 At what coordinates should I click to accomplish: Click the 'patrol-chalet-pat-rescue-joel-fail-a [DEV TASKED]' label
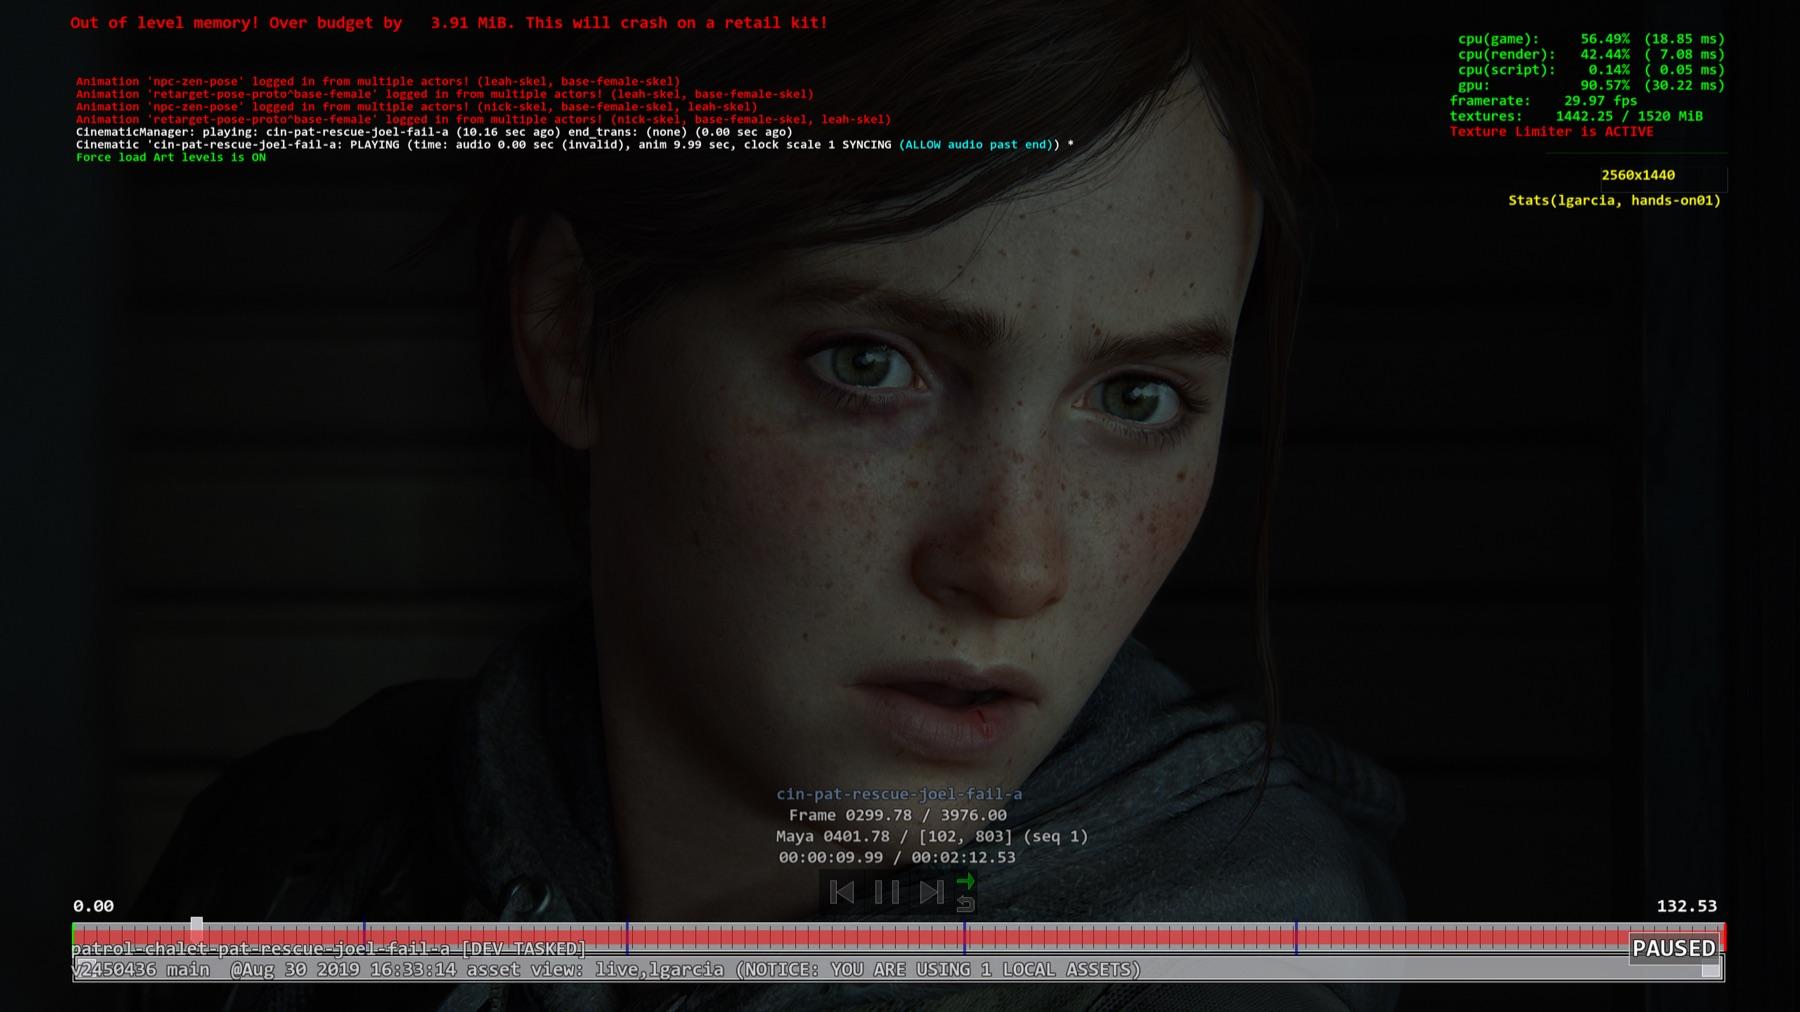329,948
